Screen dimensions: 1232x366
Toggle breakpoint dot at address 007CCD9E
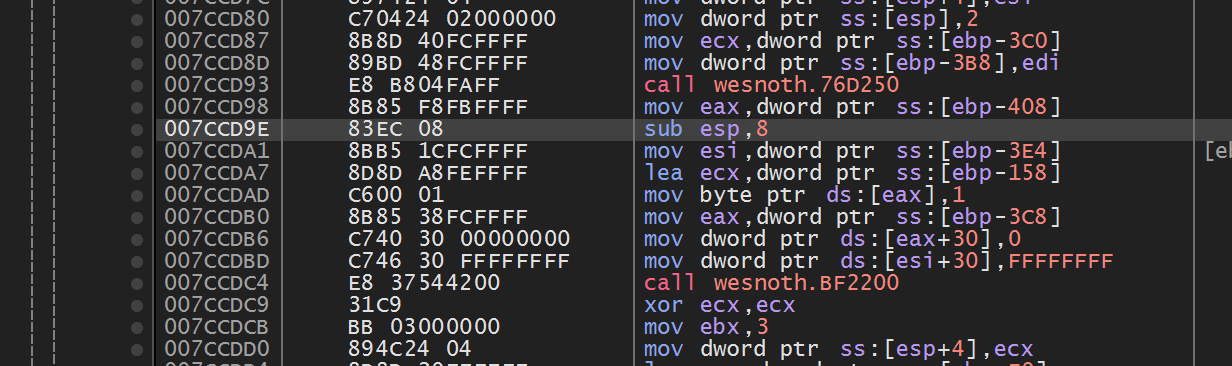pyautogui.click(x=137, y=129)
